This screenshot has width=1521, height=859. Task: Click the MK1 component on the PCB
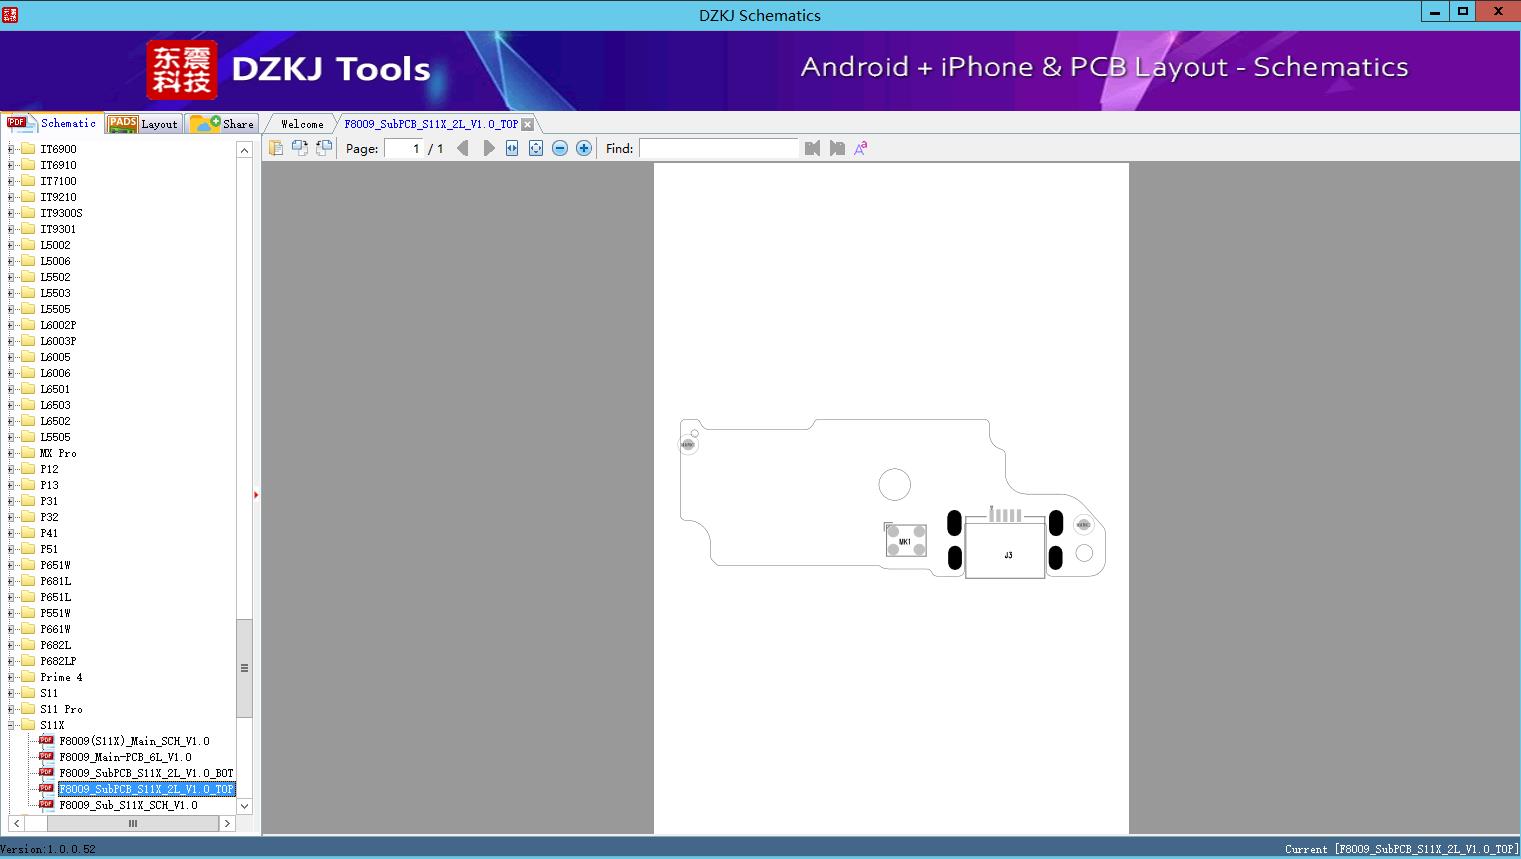point(905,541)
